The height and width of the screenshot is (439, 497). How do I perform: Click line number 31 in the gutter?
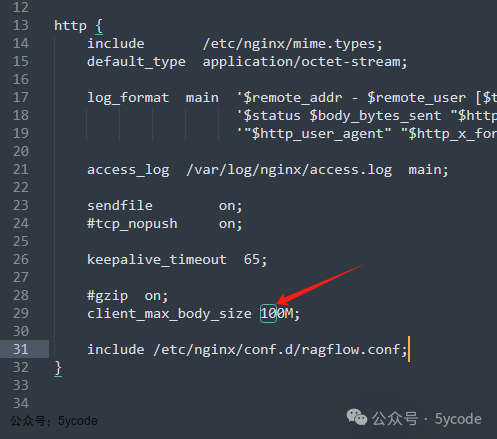(21, 349)
